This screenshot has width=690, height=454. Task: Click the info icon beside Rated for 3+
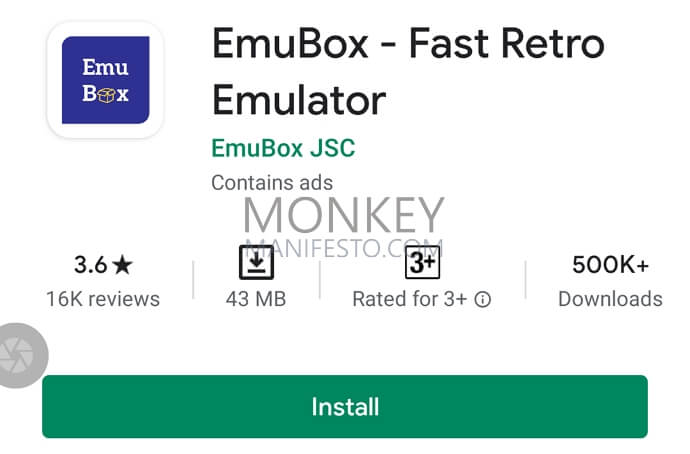coord(483,300)
